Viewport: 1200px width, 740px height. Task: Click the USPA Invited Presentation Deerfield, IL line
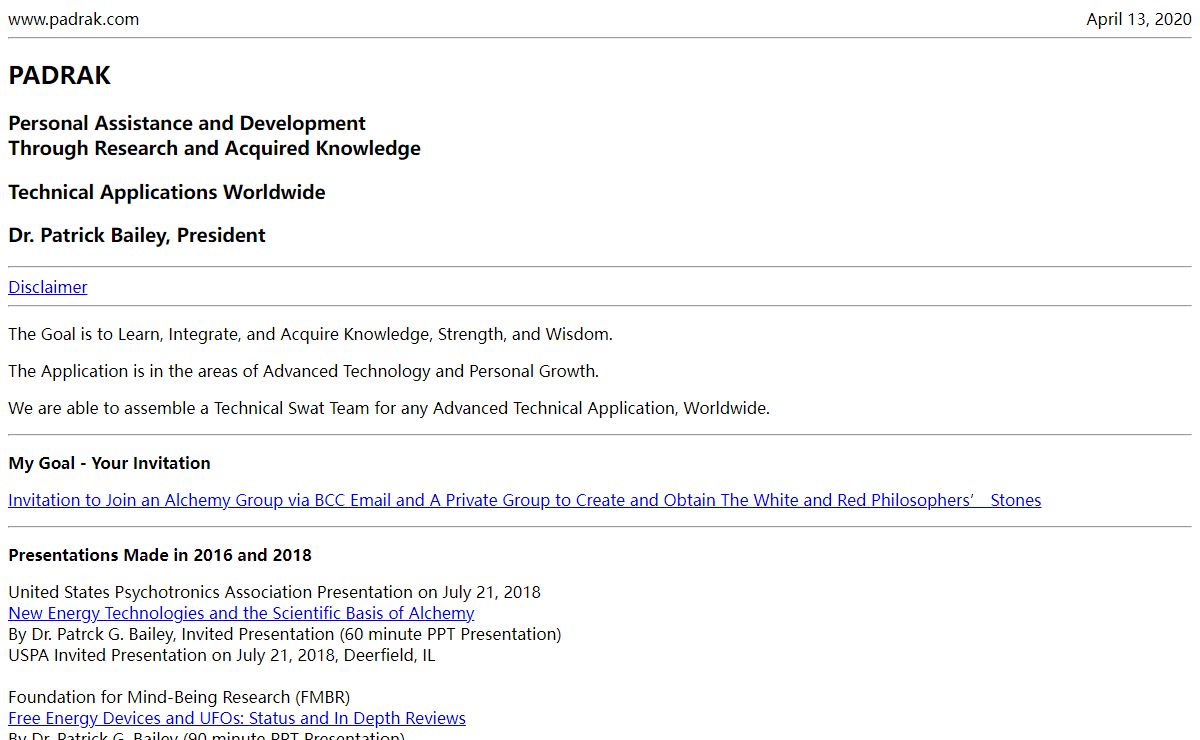pos(221,655)
